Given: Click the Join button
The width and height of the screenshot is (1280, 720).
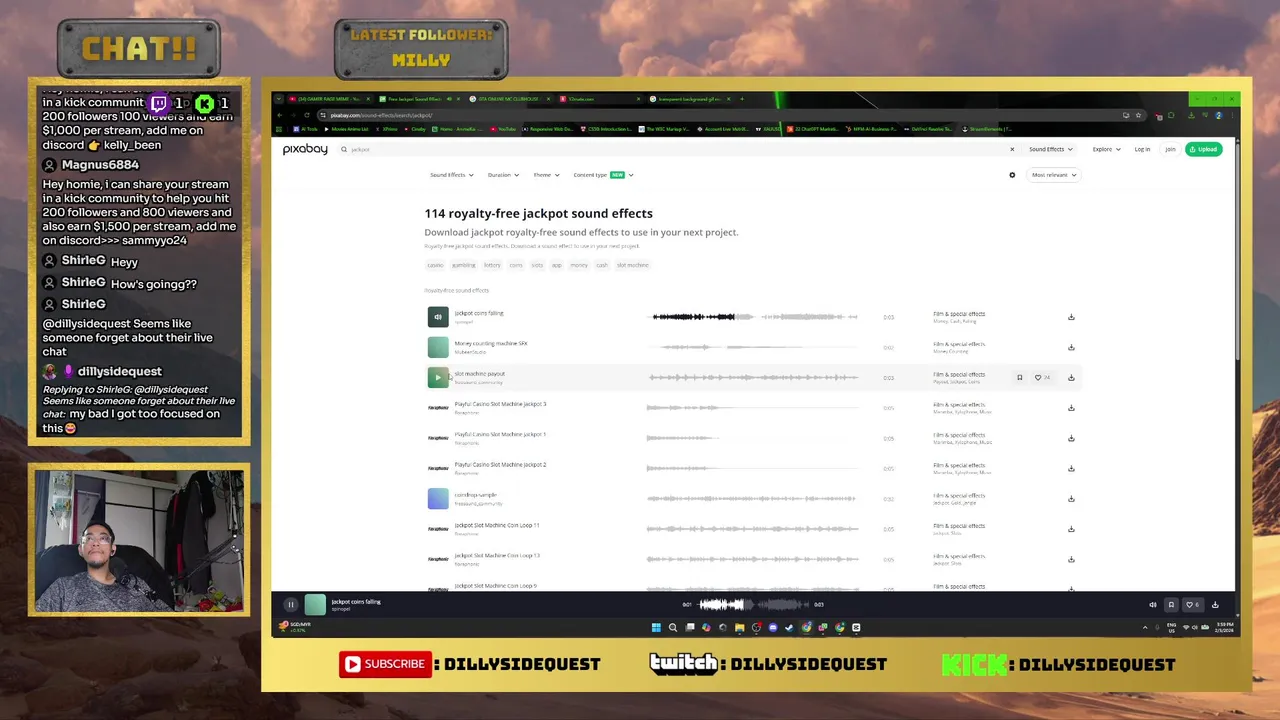Looking at the screenshot, I should [1170, 149].
